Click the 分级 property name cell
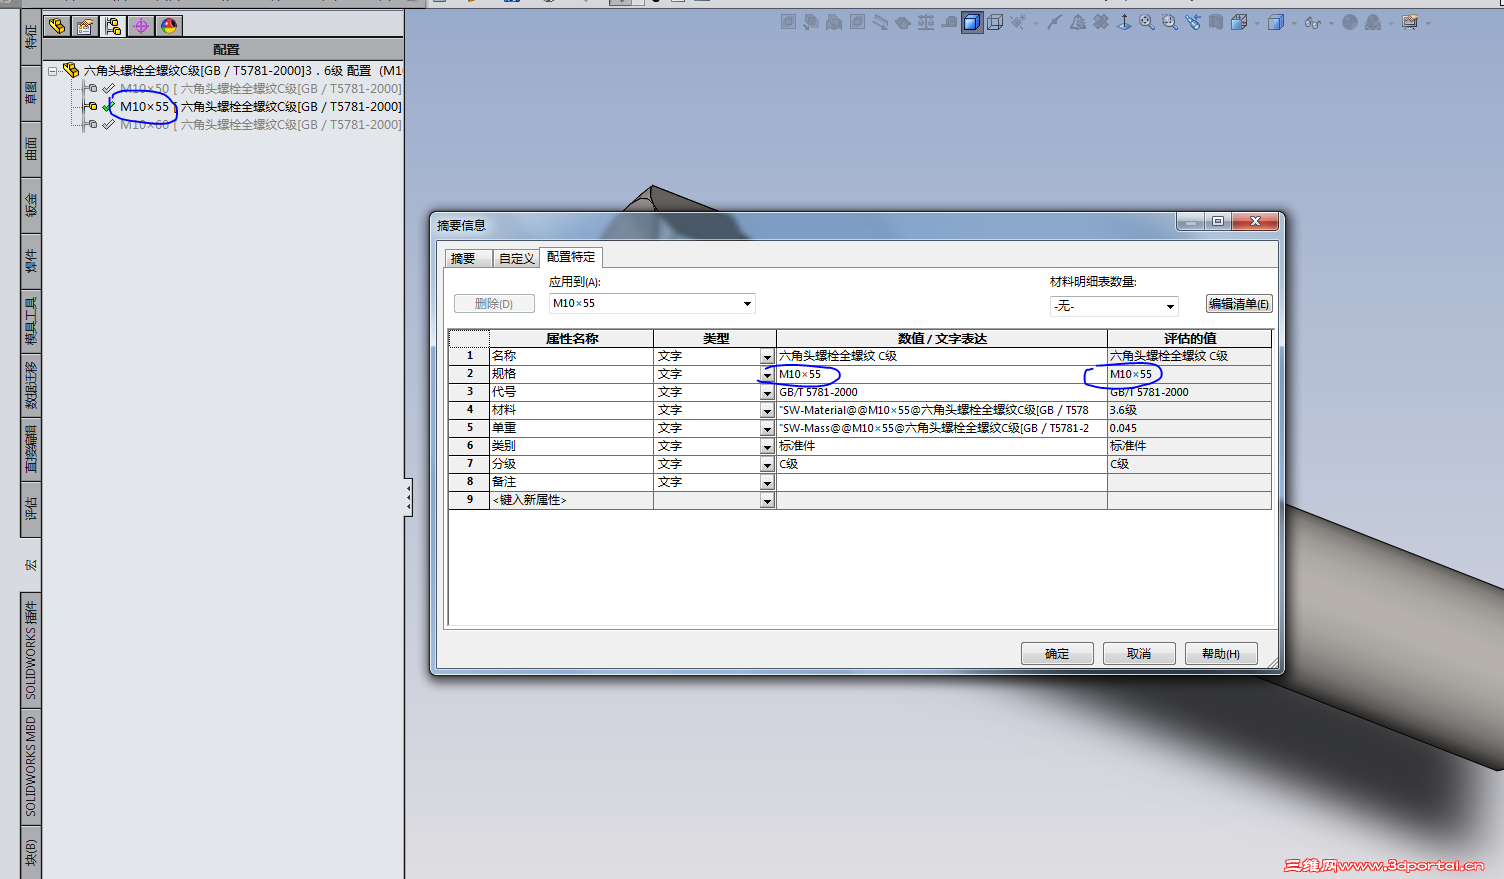This screenshot has width=1504, height=879. pyautogui.click(x=571, y=464)
